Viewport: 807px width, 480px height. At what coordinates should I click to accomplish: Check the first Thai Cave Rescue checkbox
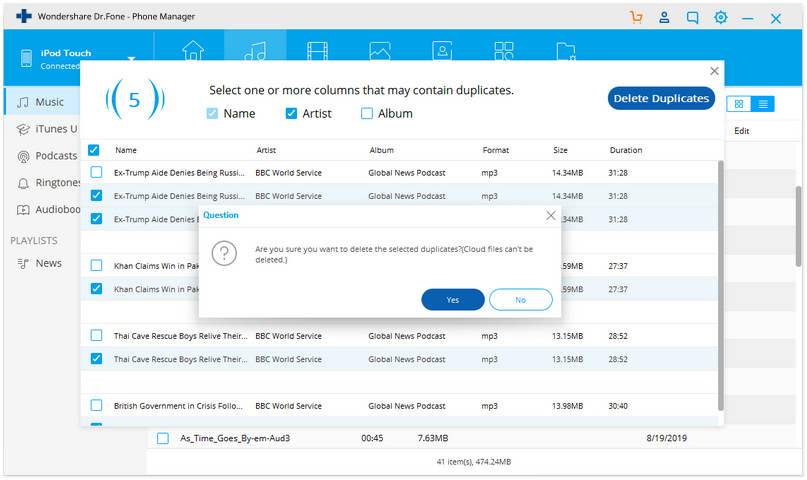click(96, 335)
